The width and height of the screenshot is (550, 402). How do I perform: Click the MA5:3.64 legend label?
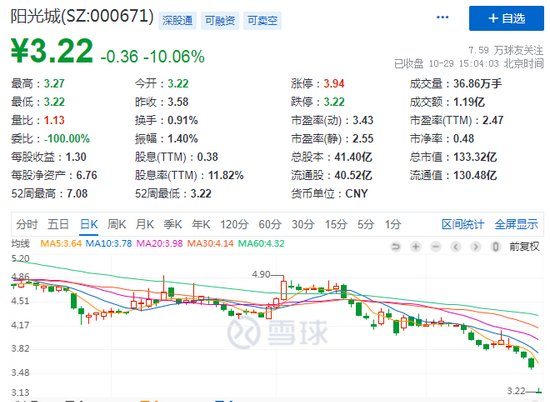61,243
